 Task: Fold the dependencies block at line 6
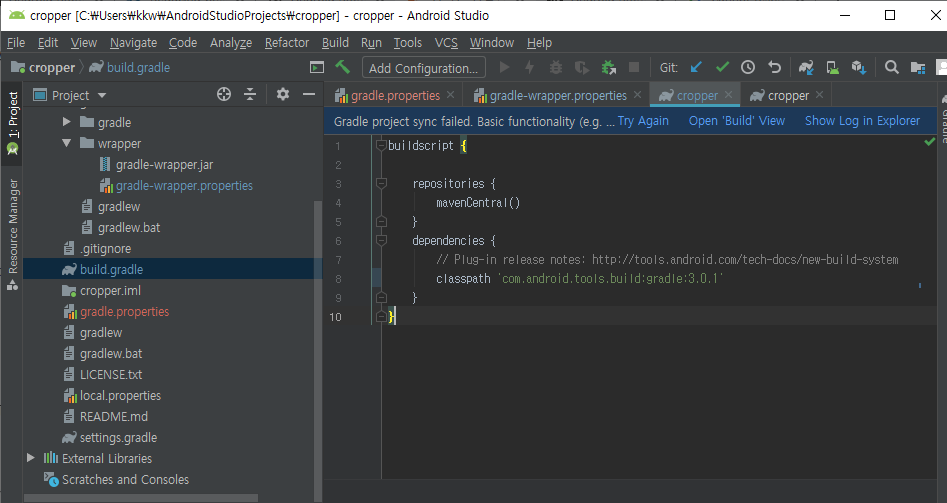[x=381, y=241]
